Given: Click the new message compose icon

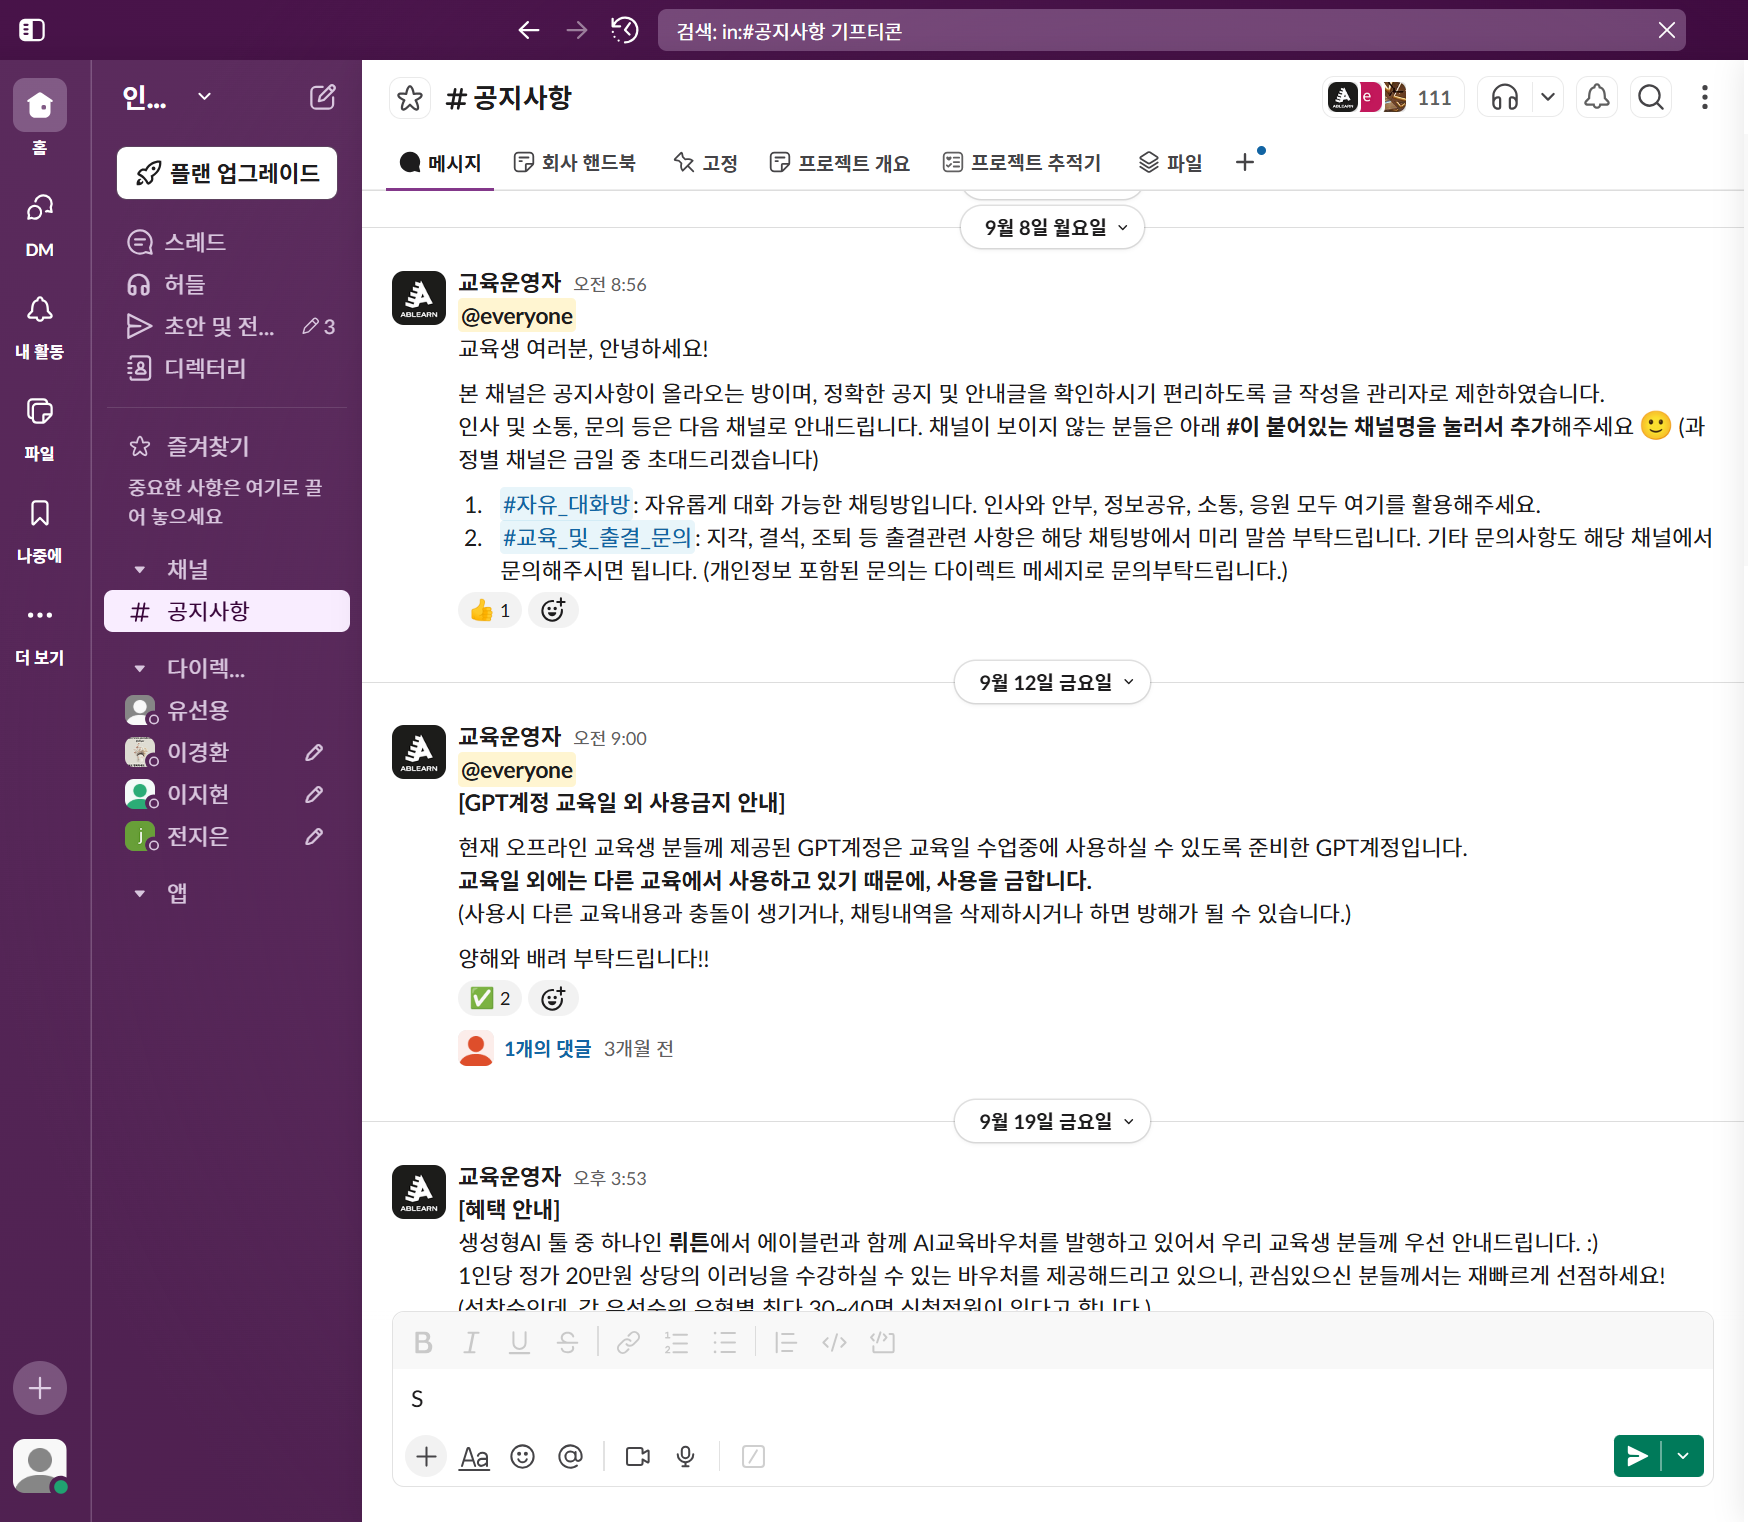Looking at the screenshot, I should click(322, 97).
